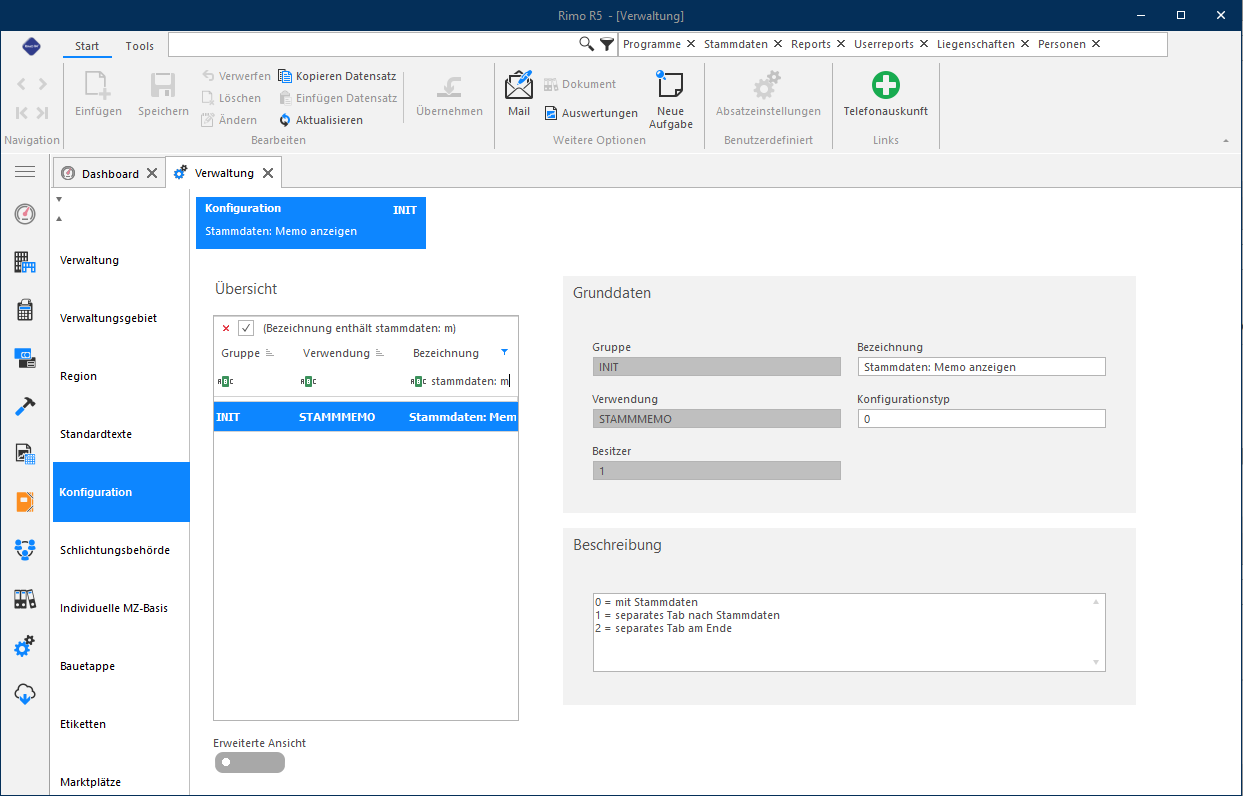
Task: Click the Beschreibung text area
Action: point(848,632)
